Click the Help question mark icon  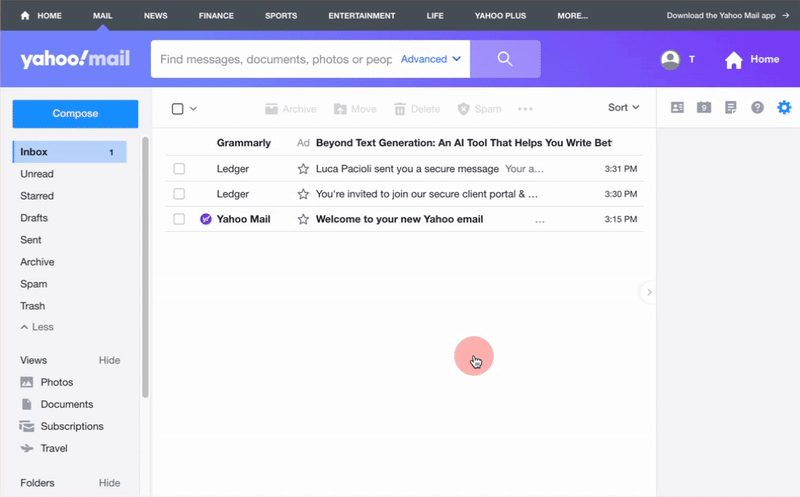757,108
